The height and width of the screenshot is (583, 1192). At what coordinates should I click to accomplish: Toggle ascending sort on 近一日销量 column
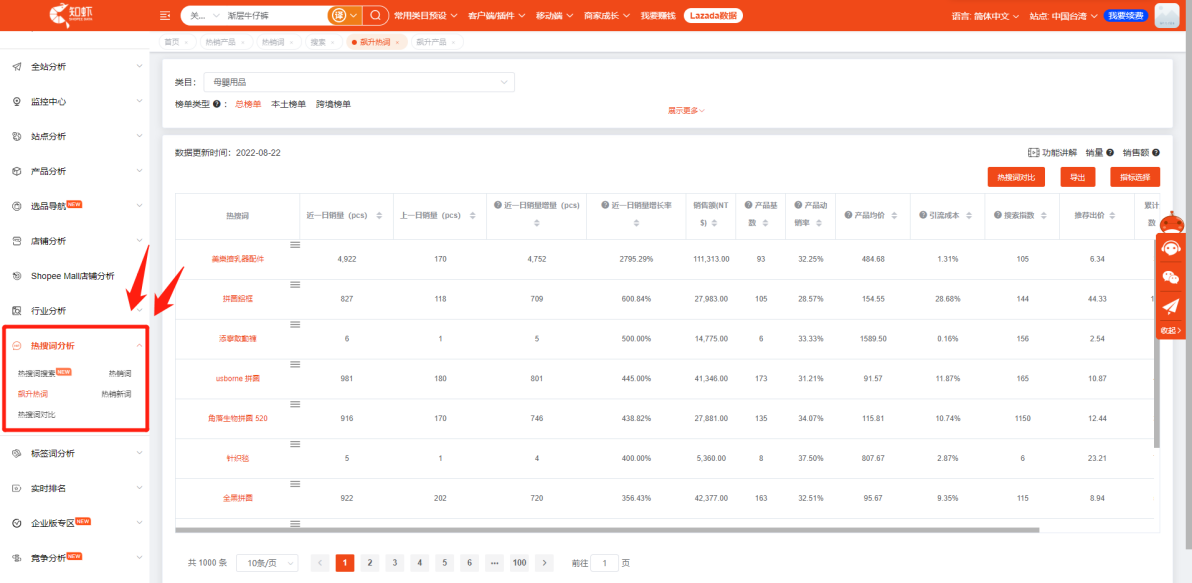click(379, 211)
